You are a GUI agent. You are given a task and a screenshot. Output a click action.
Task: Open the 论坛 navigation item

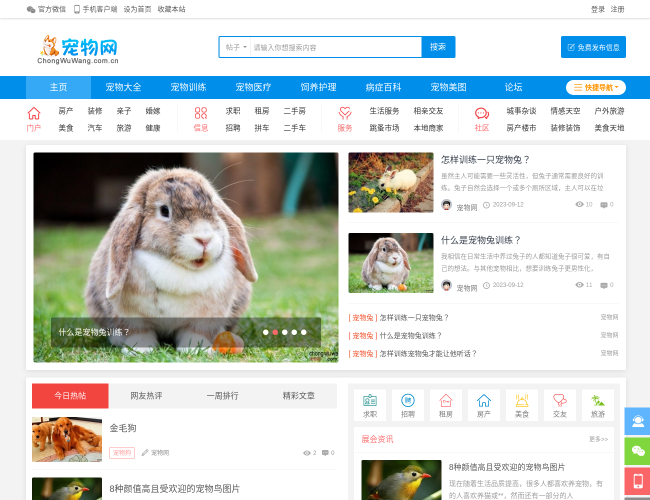(514, 87)
